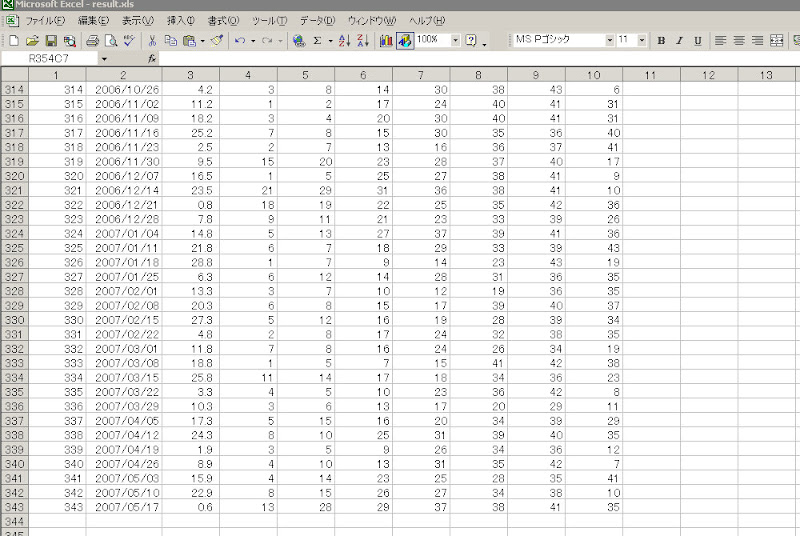
Task: Toggle underline formatting
Action: (x=698, y=41)
